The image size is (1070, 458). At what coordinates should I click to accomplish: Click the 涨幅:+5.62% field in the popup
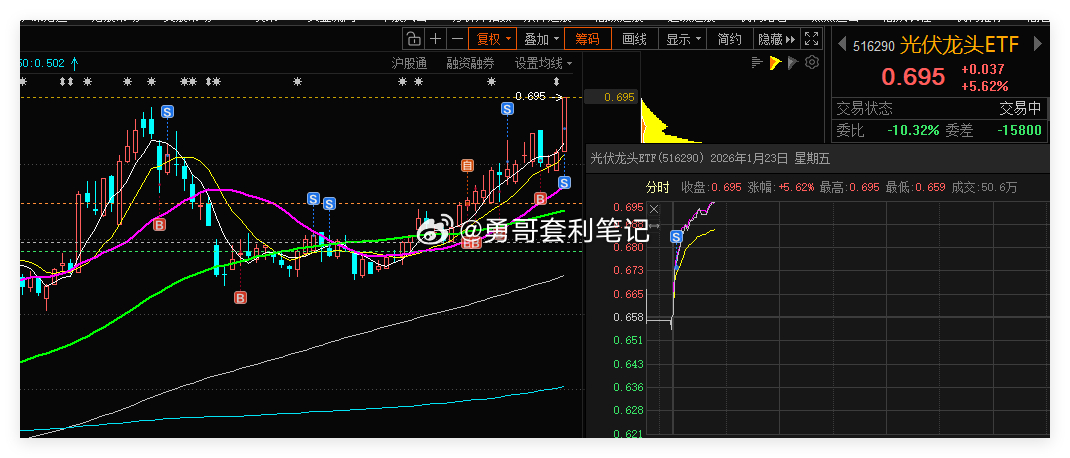click(x=781, y=187)
